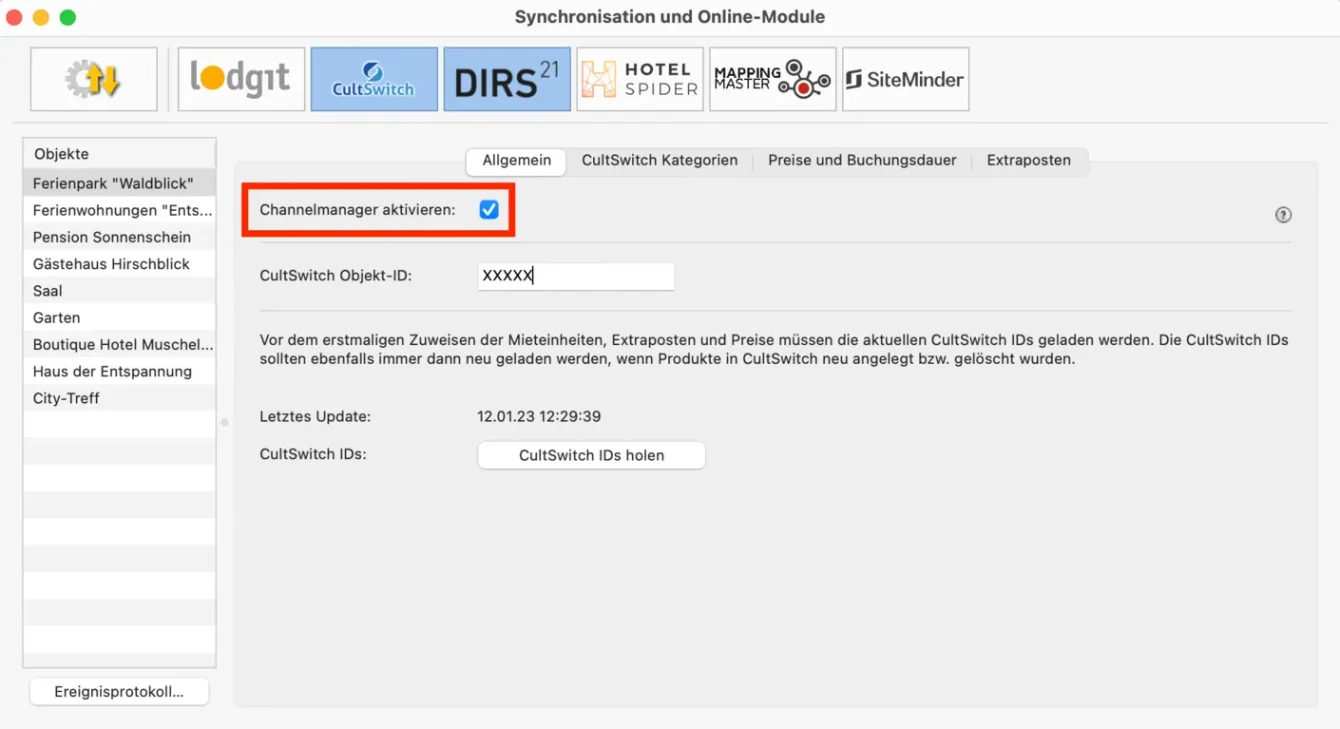The height and width of the screenshot is (729, 1340).
Task: Select Ferienpark "Waldblick" in Objekte list
Action: (x=119, y=184)
